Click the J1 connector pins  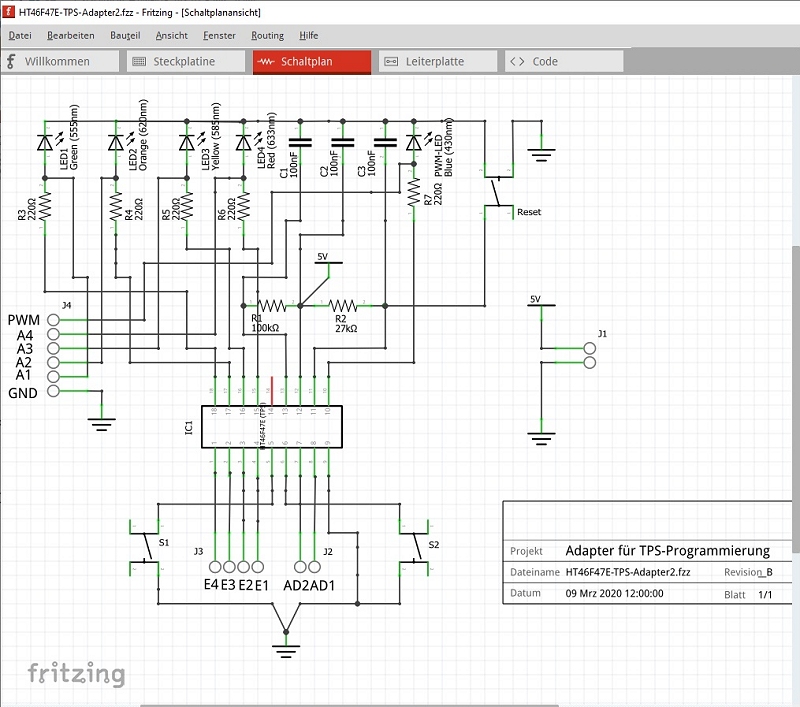589,355
